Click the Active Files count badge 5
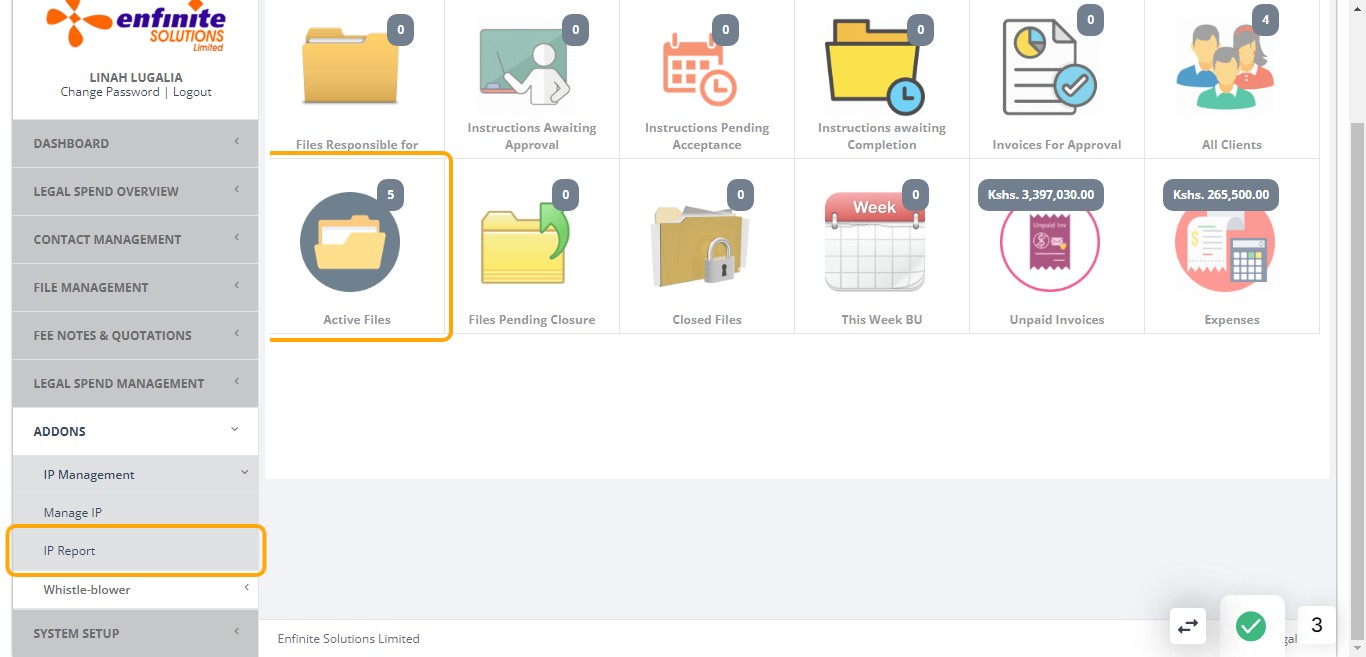The image size is (1366, 657). pyautogui.click(x=390, y=195)
